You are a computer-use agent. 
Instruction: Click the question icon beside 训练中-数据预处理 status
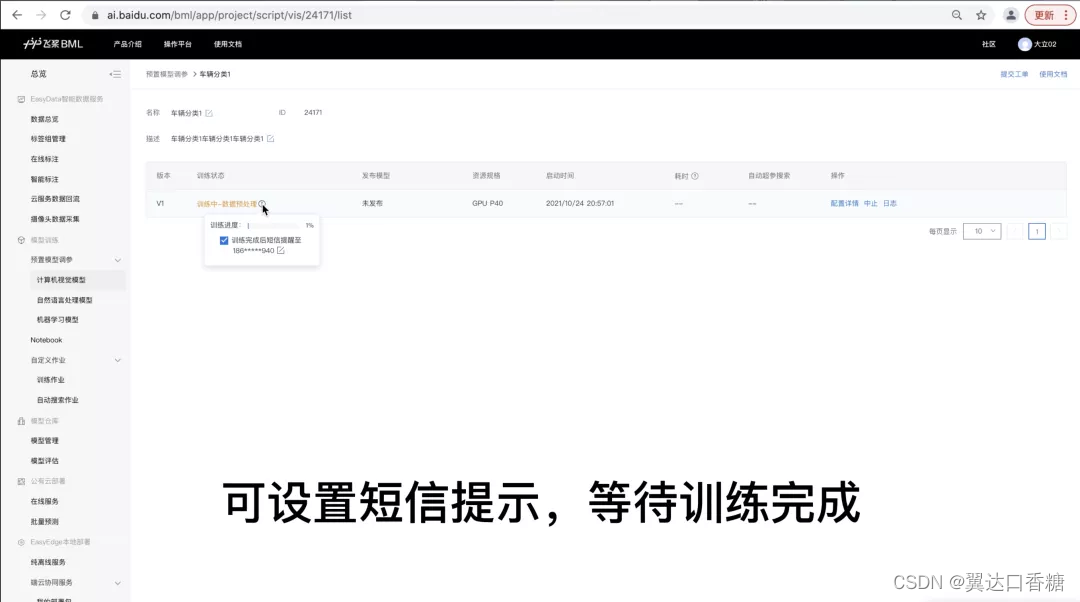coord(262,204)
